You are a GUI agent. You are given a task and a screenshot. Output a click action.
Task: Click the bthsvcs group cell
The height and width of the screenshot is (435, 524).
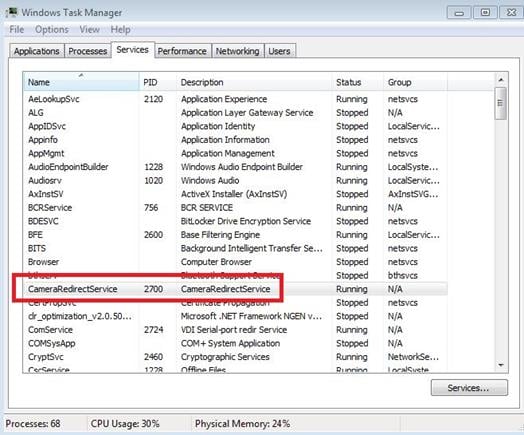tap(403, 276)
